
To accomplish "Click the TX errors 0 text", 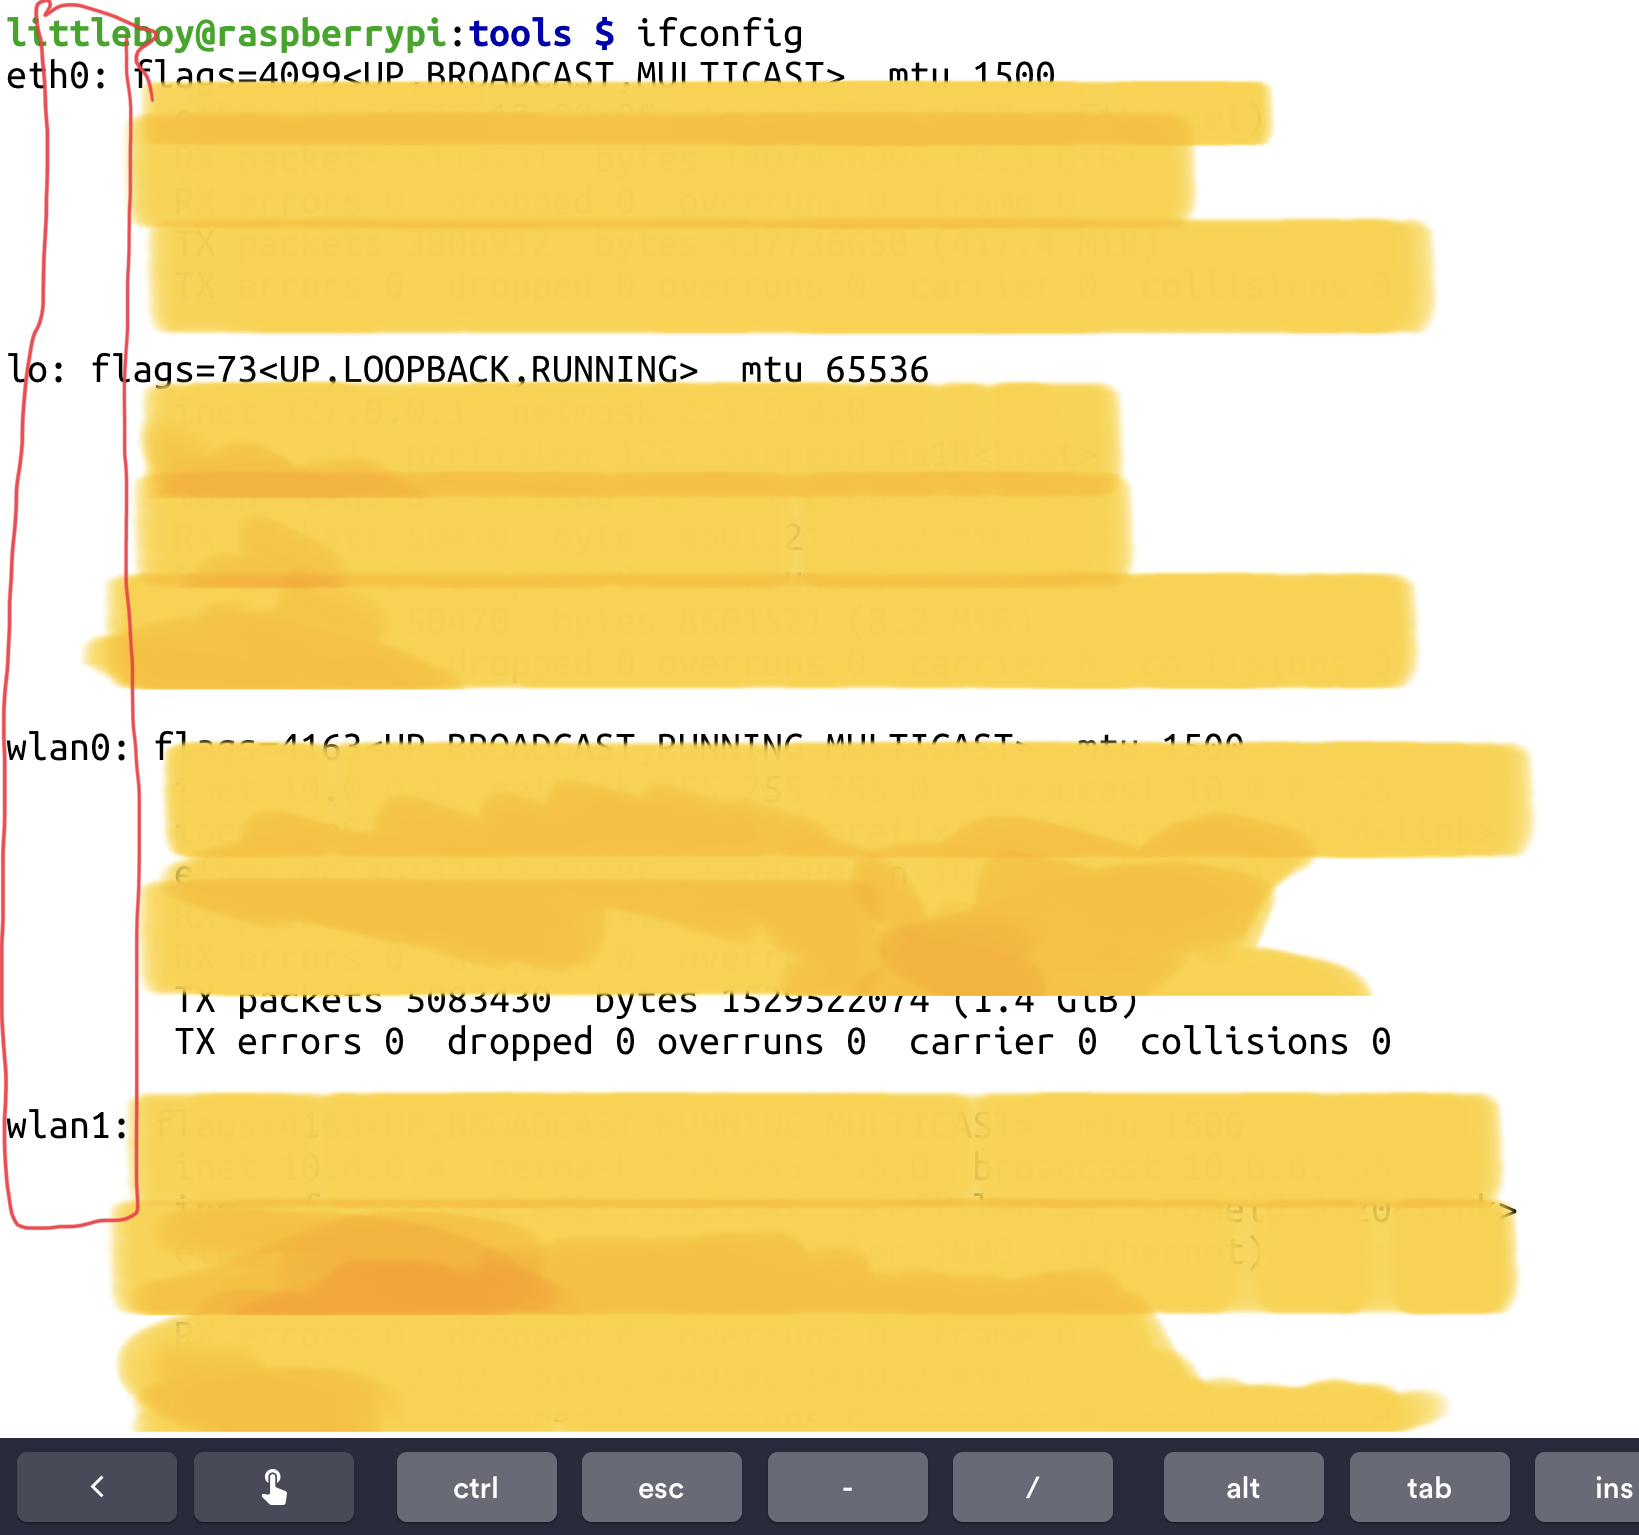I will (x=289, y=1042).
